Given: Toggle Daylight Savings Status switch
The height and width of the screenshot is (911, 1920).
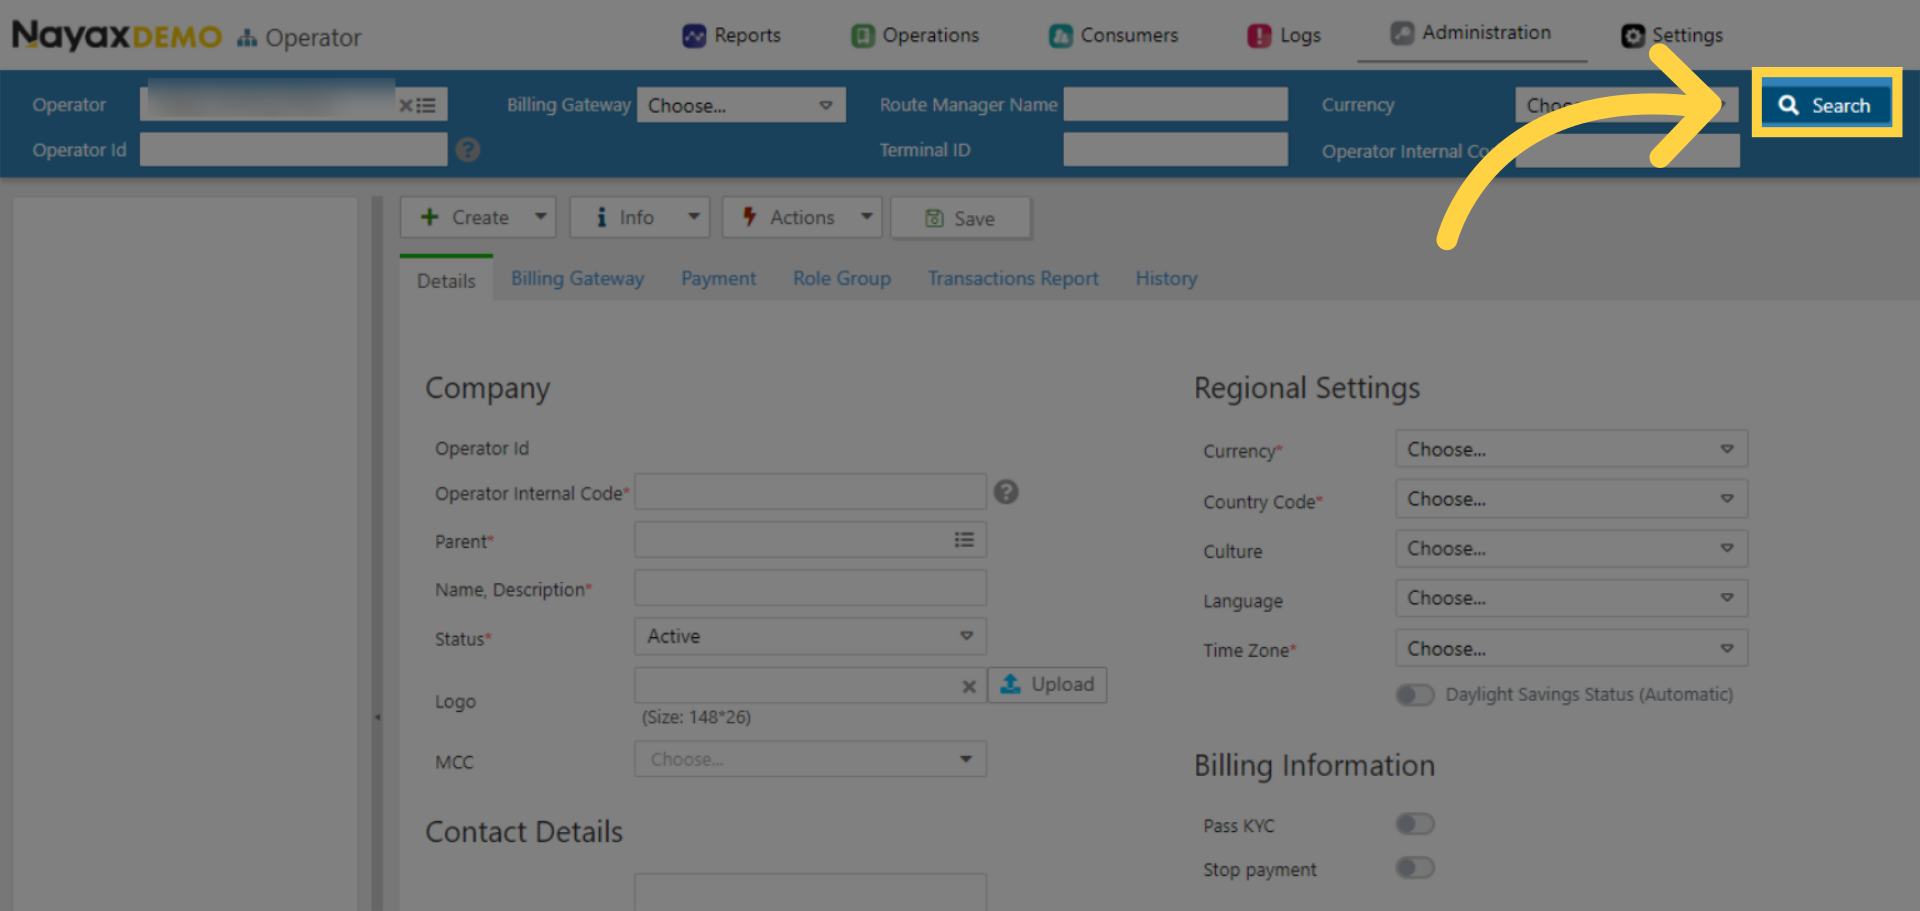Looking at the screenshot, I should [1415, 694].
